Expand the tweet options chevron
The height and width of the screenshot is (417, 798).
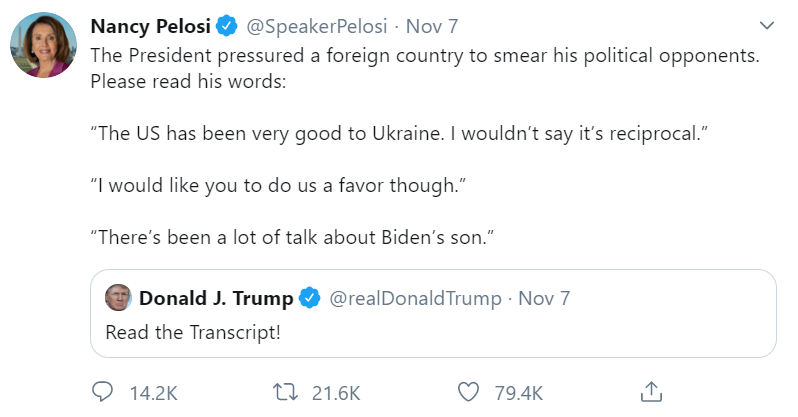(x=767, y=24)
